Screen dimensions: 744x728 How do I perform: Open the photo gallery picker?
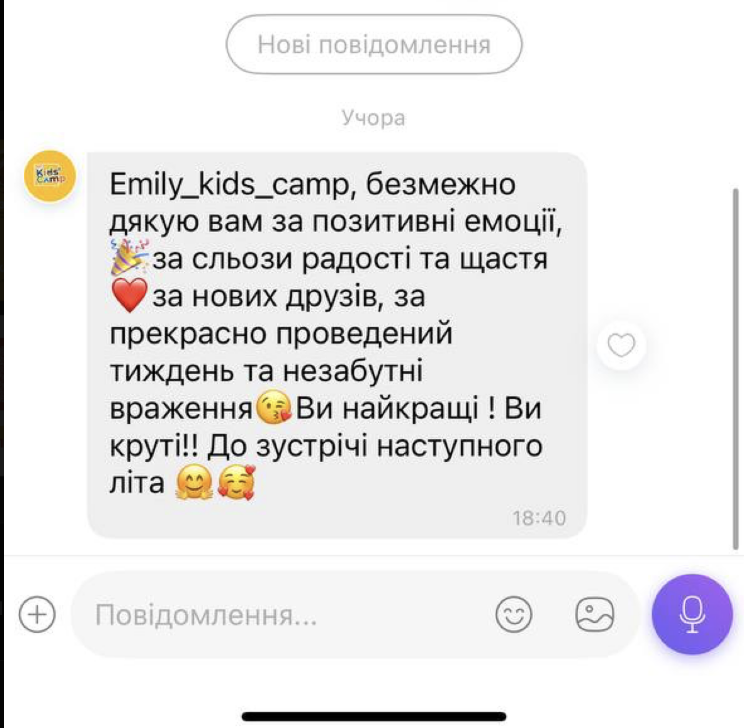coord(595,614)
